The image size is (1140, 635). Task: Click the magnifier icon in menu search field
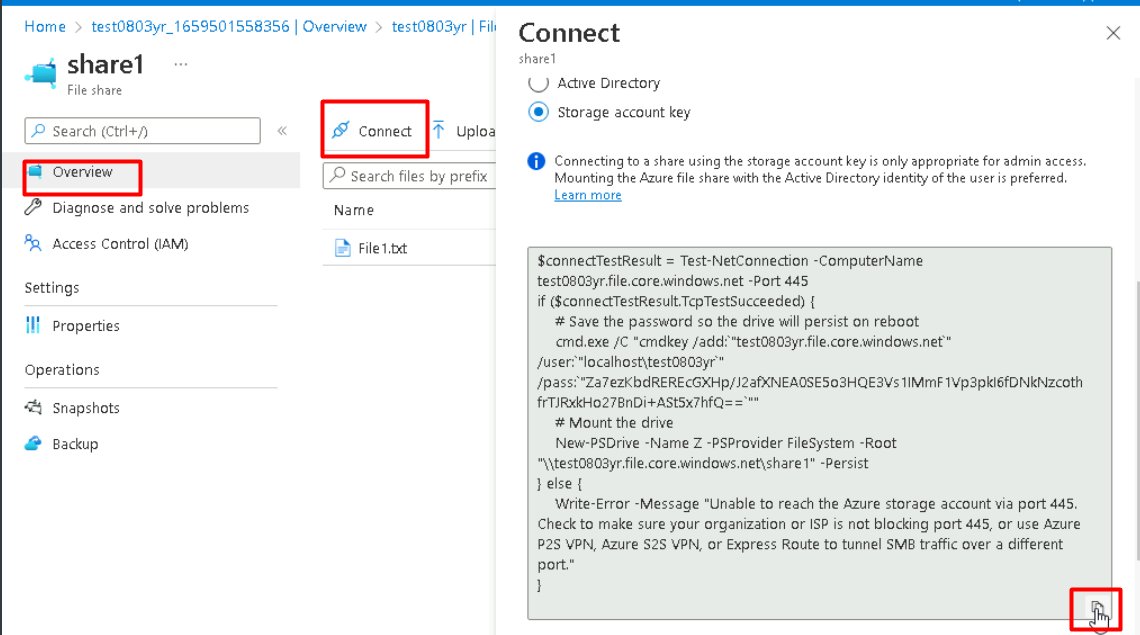click(39, 131)
